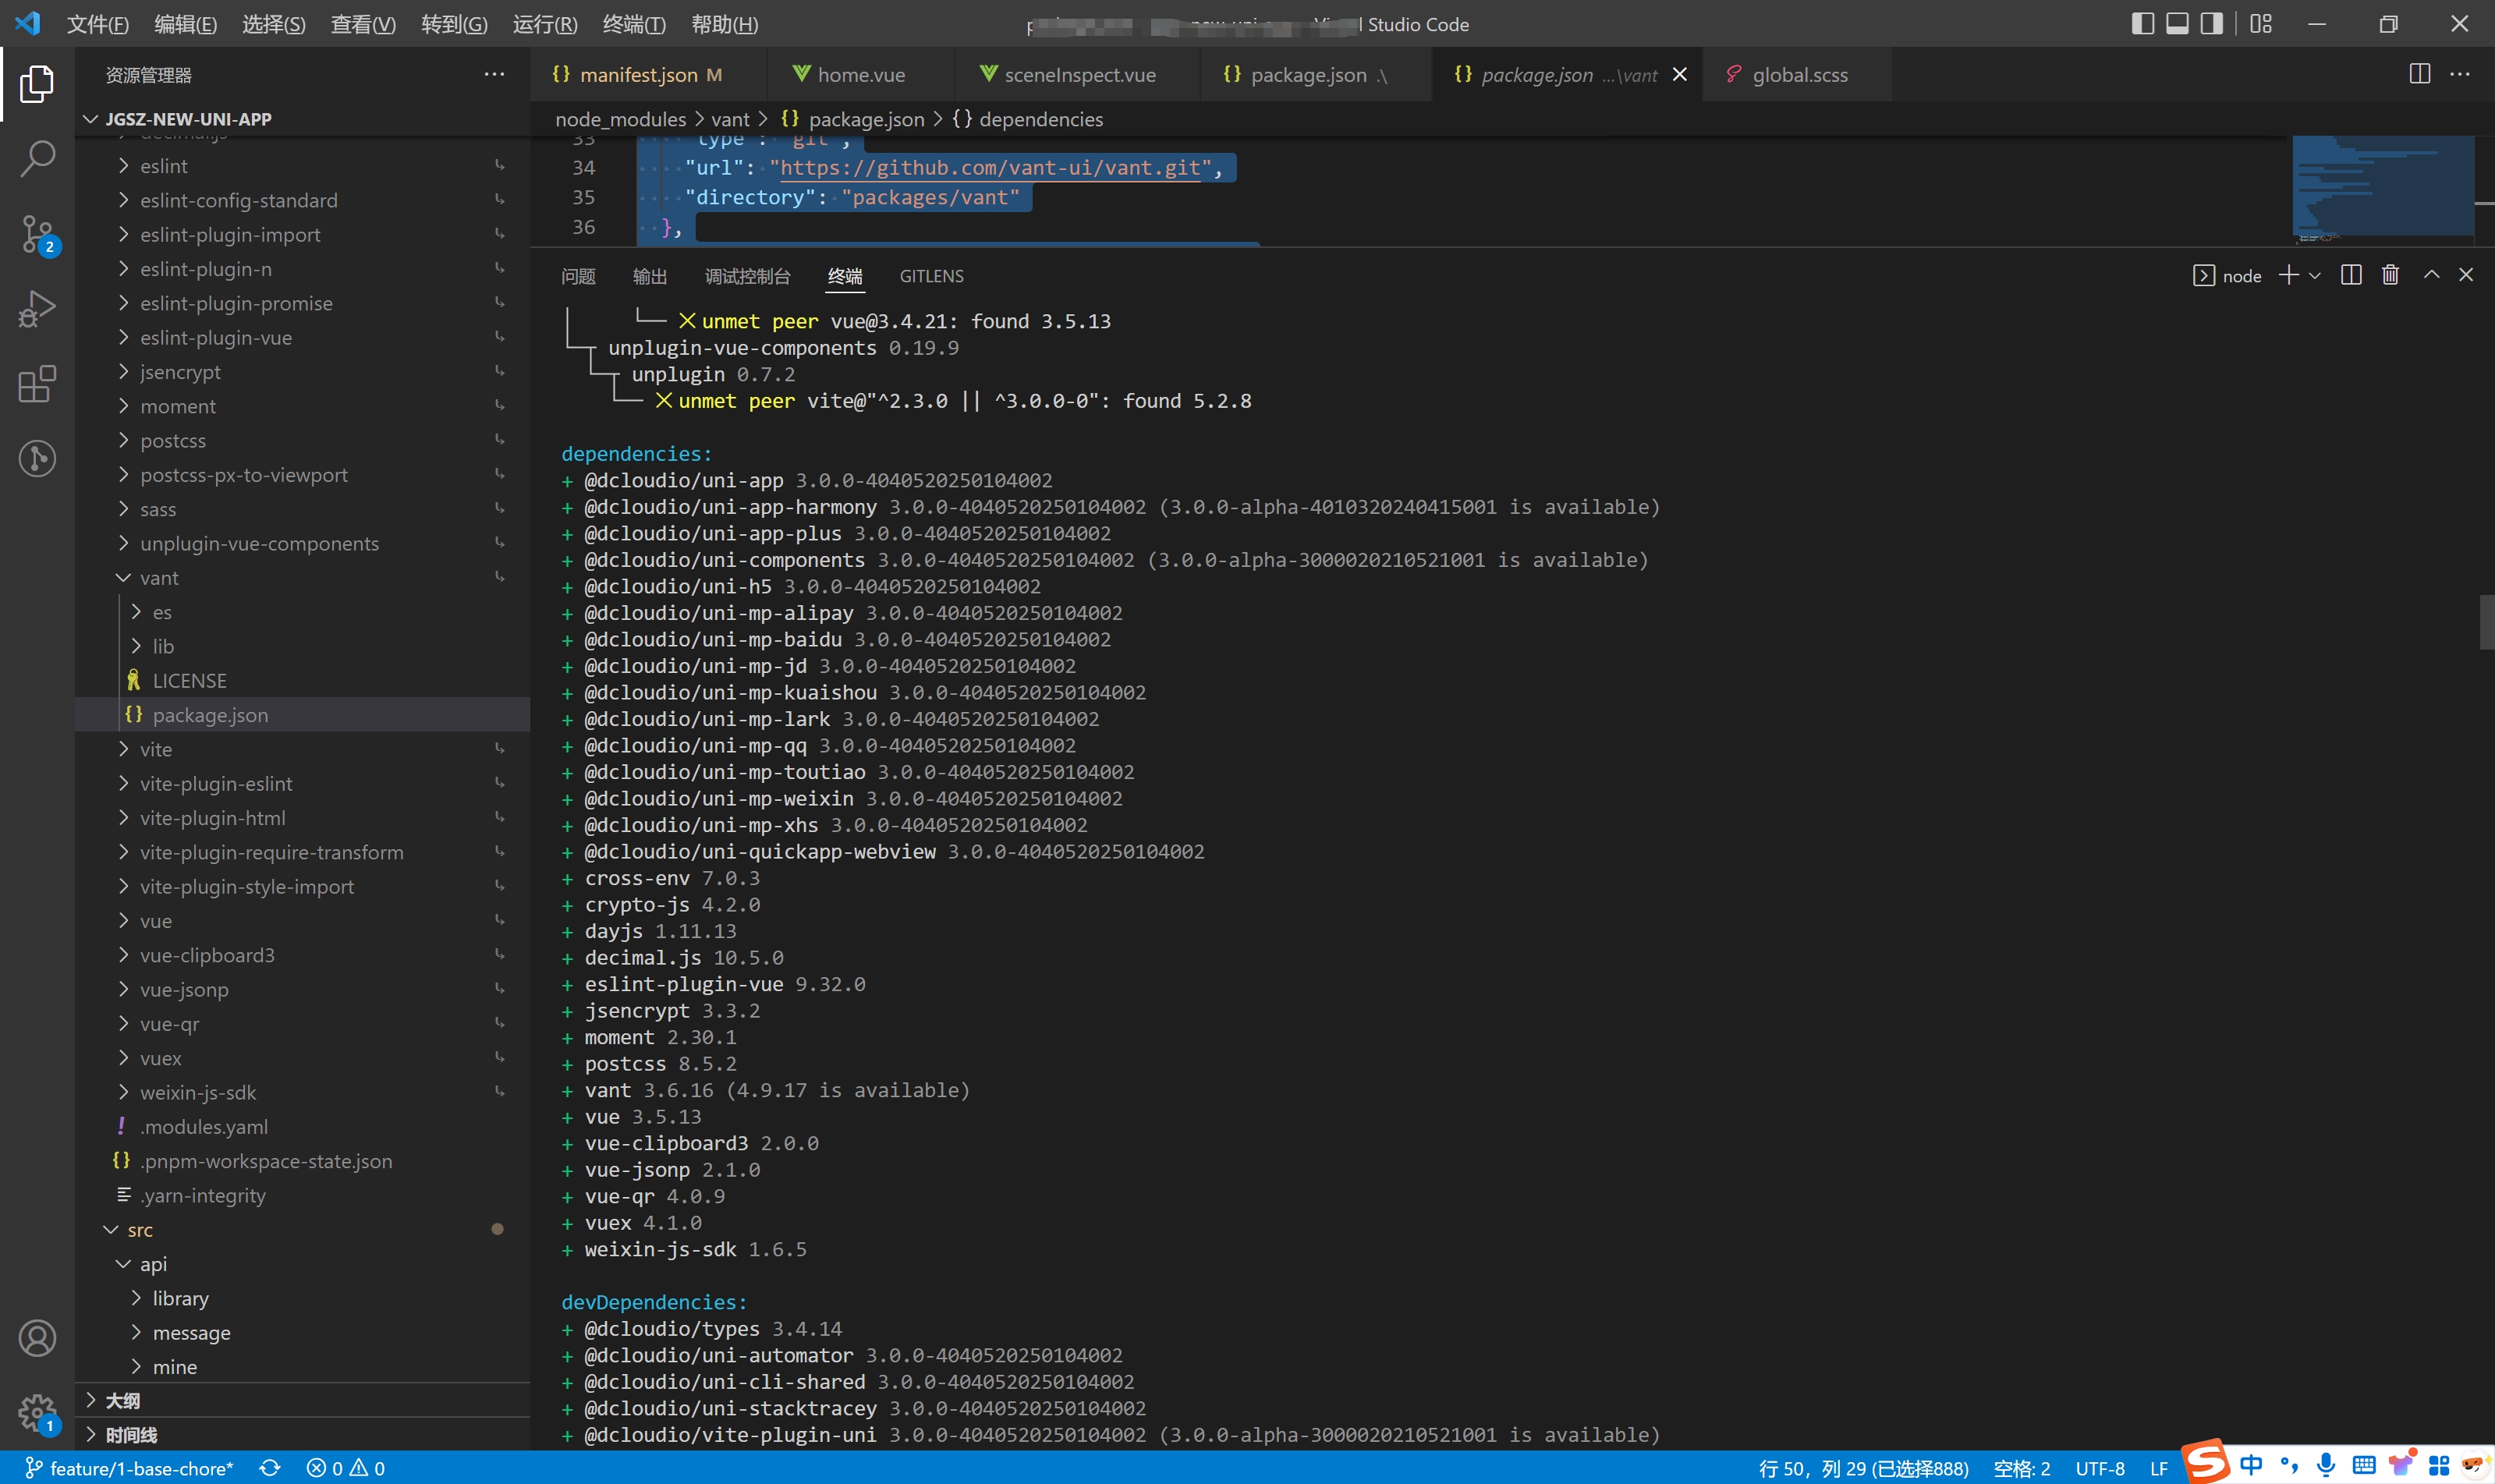Toggle the bottom panel visibility

pyautogui.click(x=2177, y=23)
